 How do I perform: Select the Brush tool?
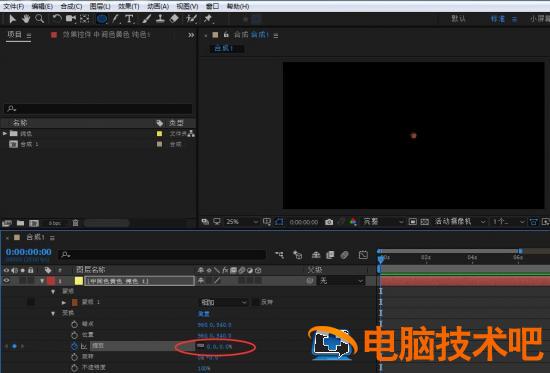pyautogui.click(x=147, y=19)
